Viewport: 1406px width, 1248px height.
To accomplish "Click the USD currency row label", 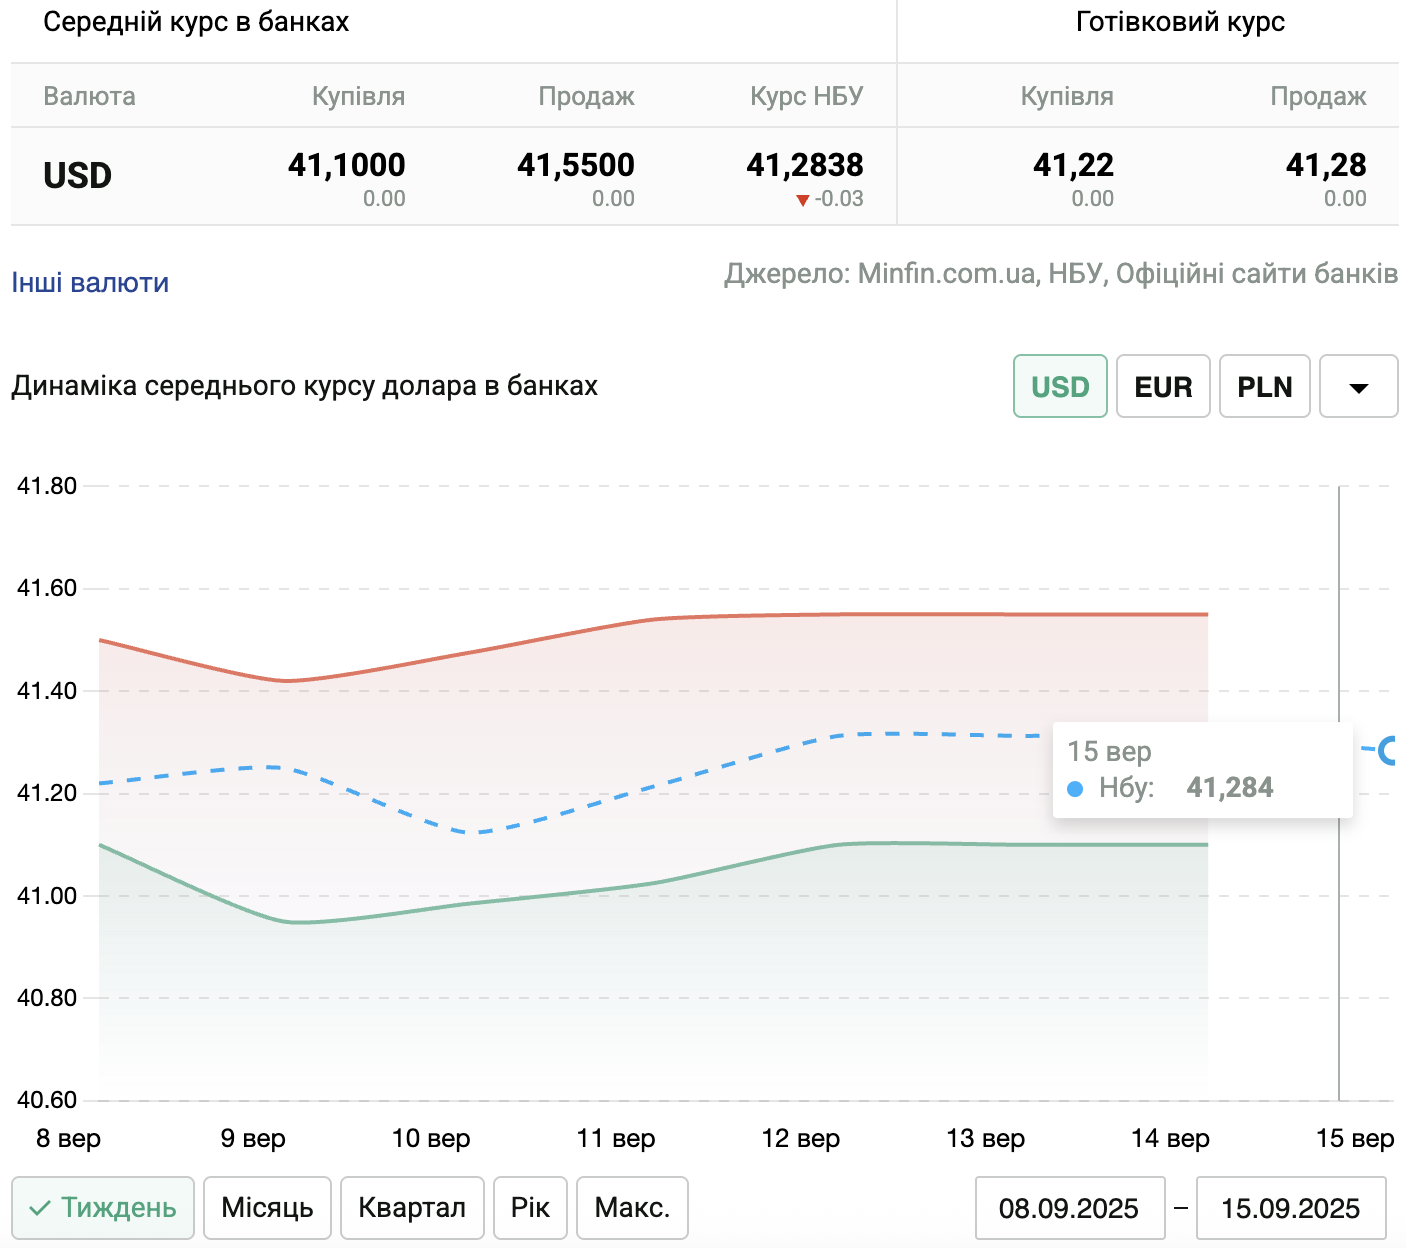I will pyautogui.click(x=77, y=176).
